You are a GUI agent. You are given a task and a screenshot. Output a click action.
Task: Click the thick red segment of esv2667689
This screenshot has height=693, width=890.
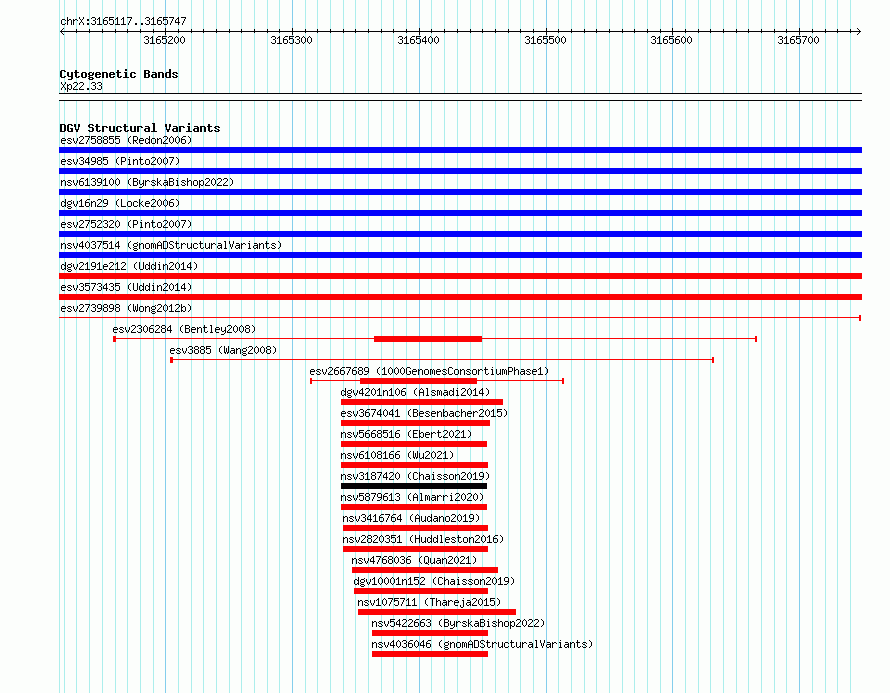[x=418, y=381]
